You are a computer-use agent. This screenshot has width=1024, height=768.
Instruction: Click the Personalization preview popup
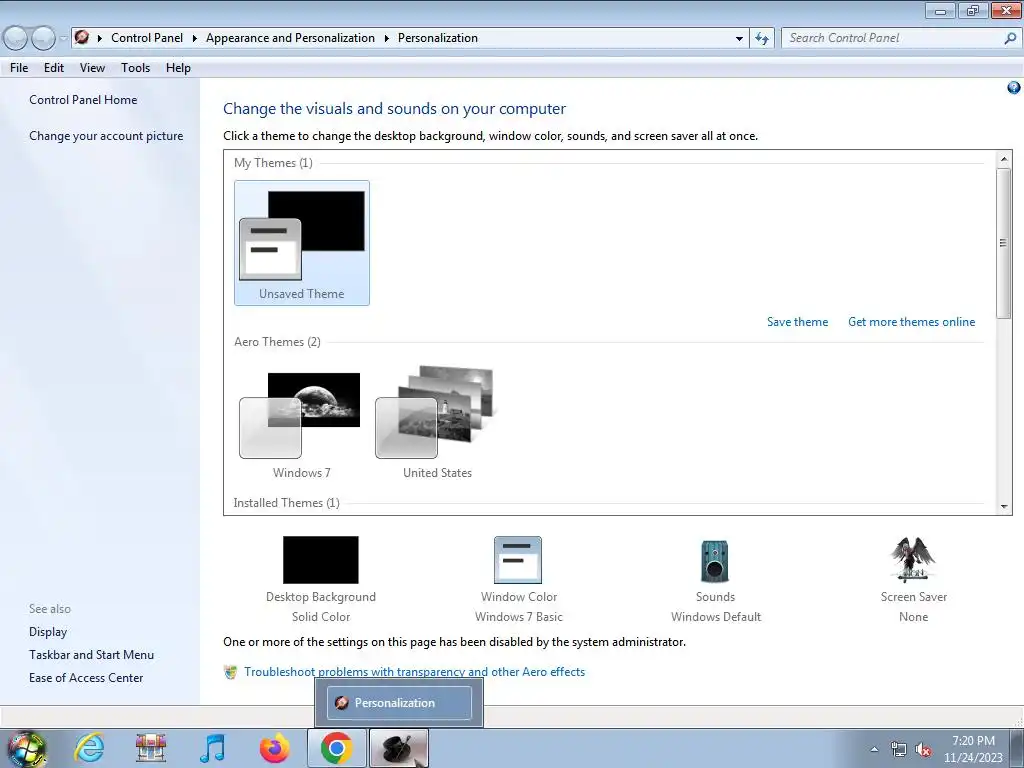[399, 703]
